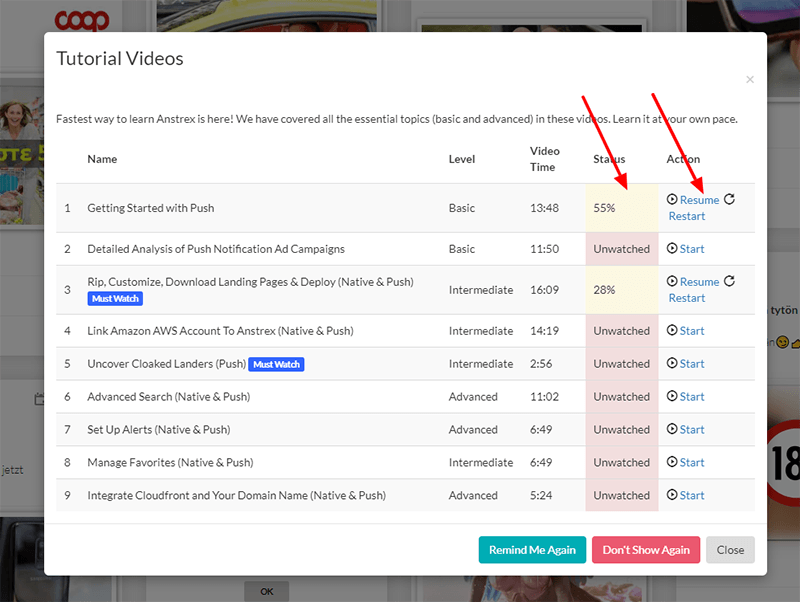Click the play icon beside Resume for Getting Started with Push
Viewport: 800px width, 602px height.
tap(672, 199)
